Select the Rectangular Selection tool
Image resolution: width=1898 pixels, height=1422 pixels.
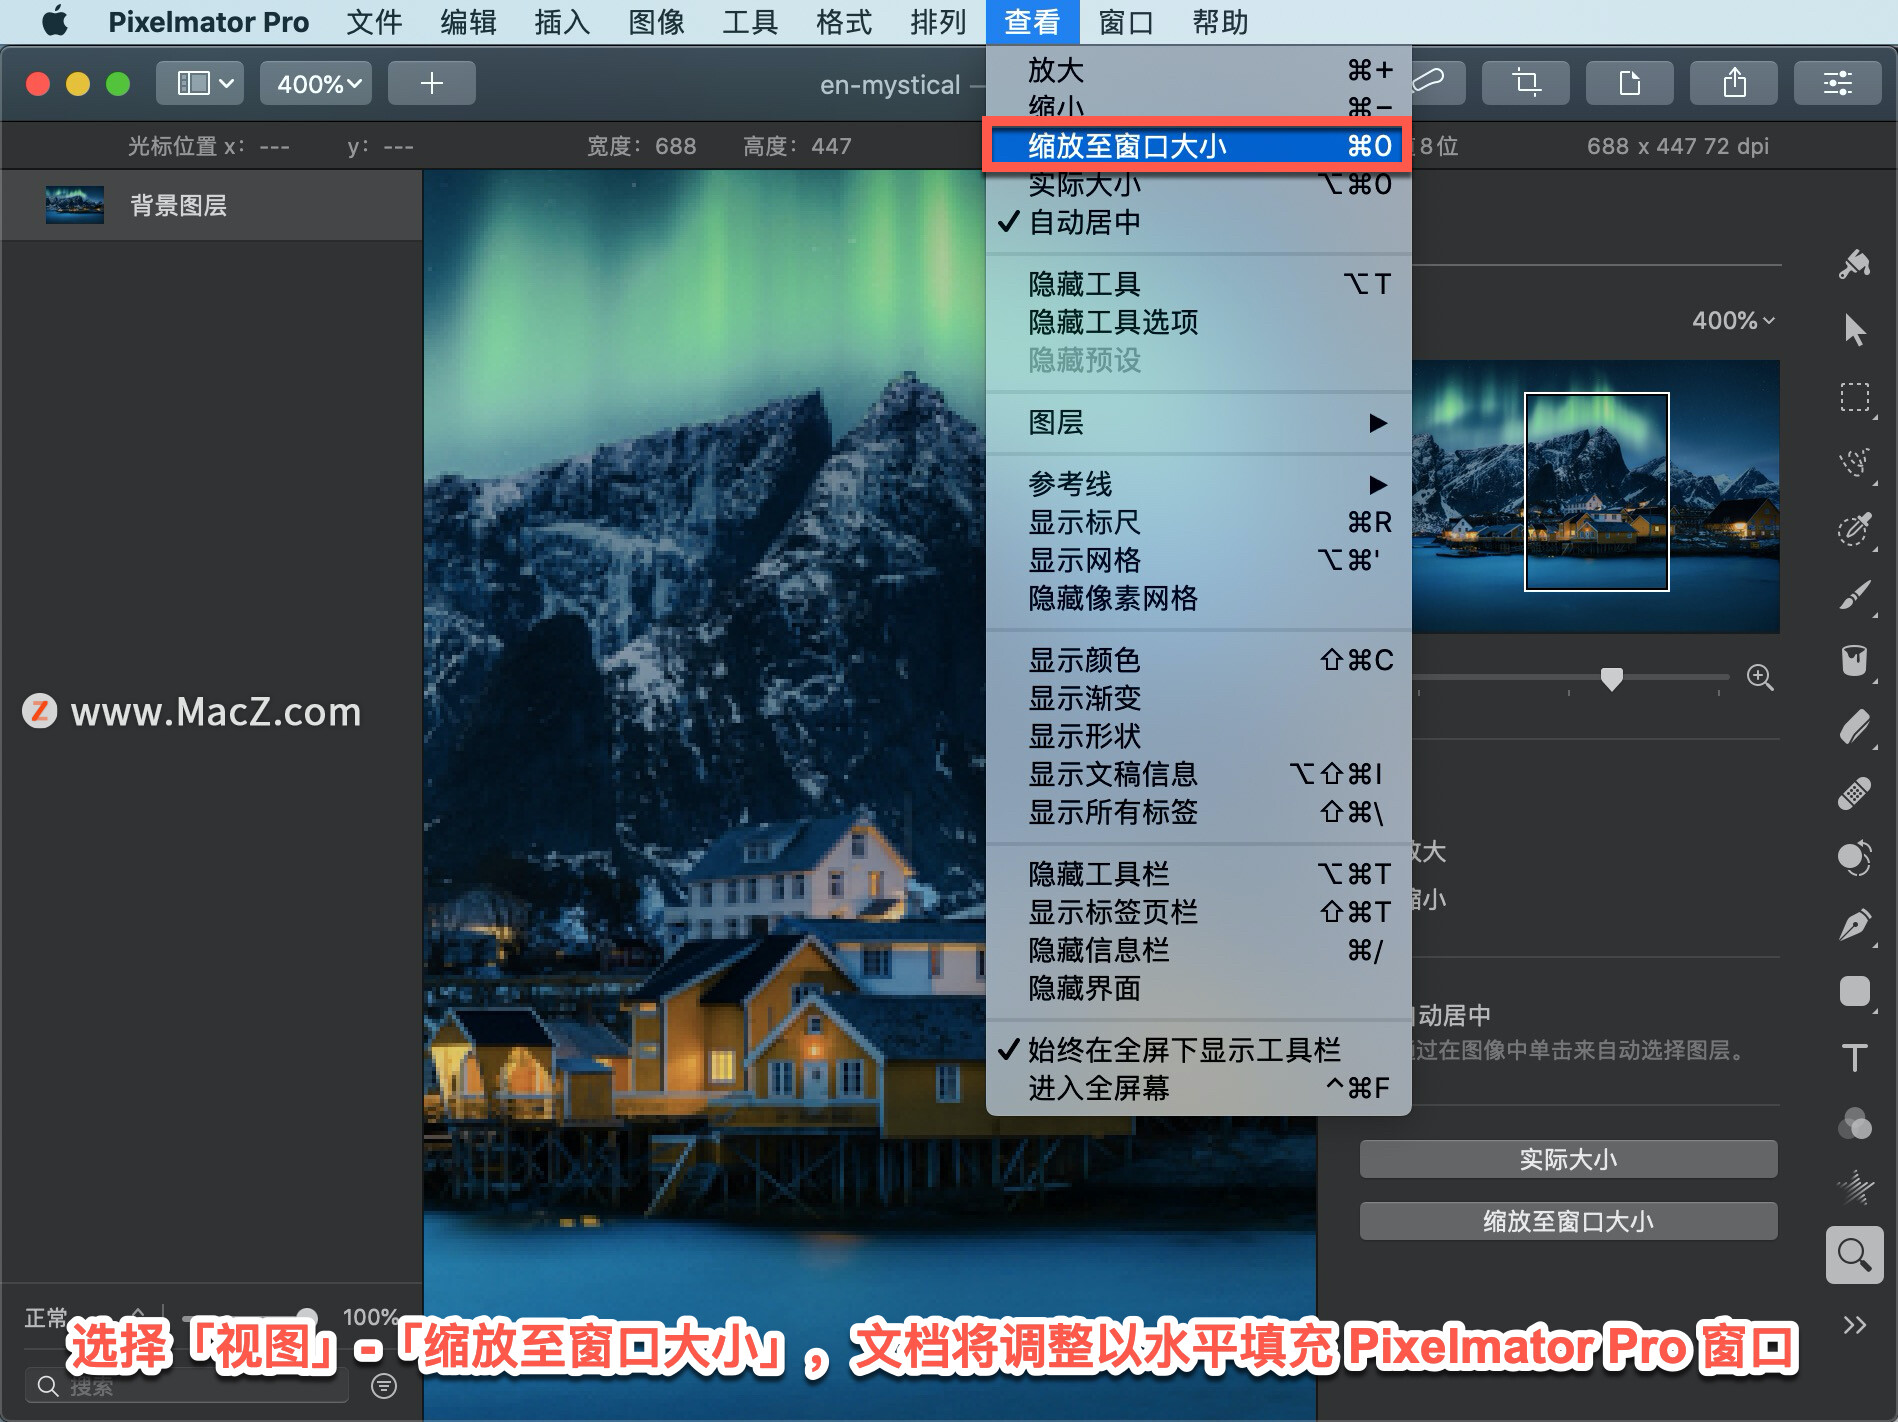coord(1854,397)
